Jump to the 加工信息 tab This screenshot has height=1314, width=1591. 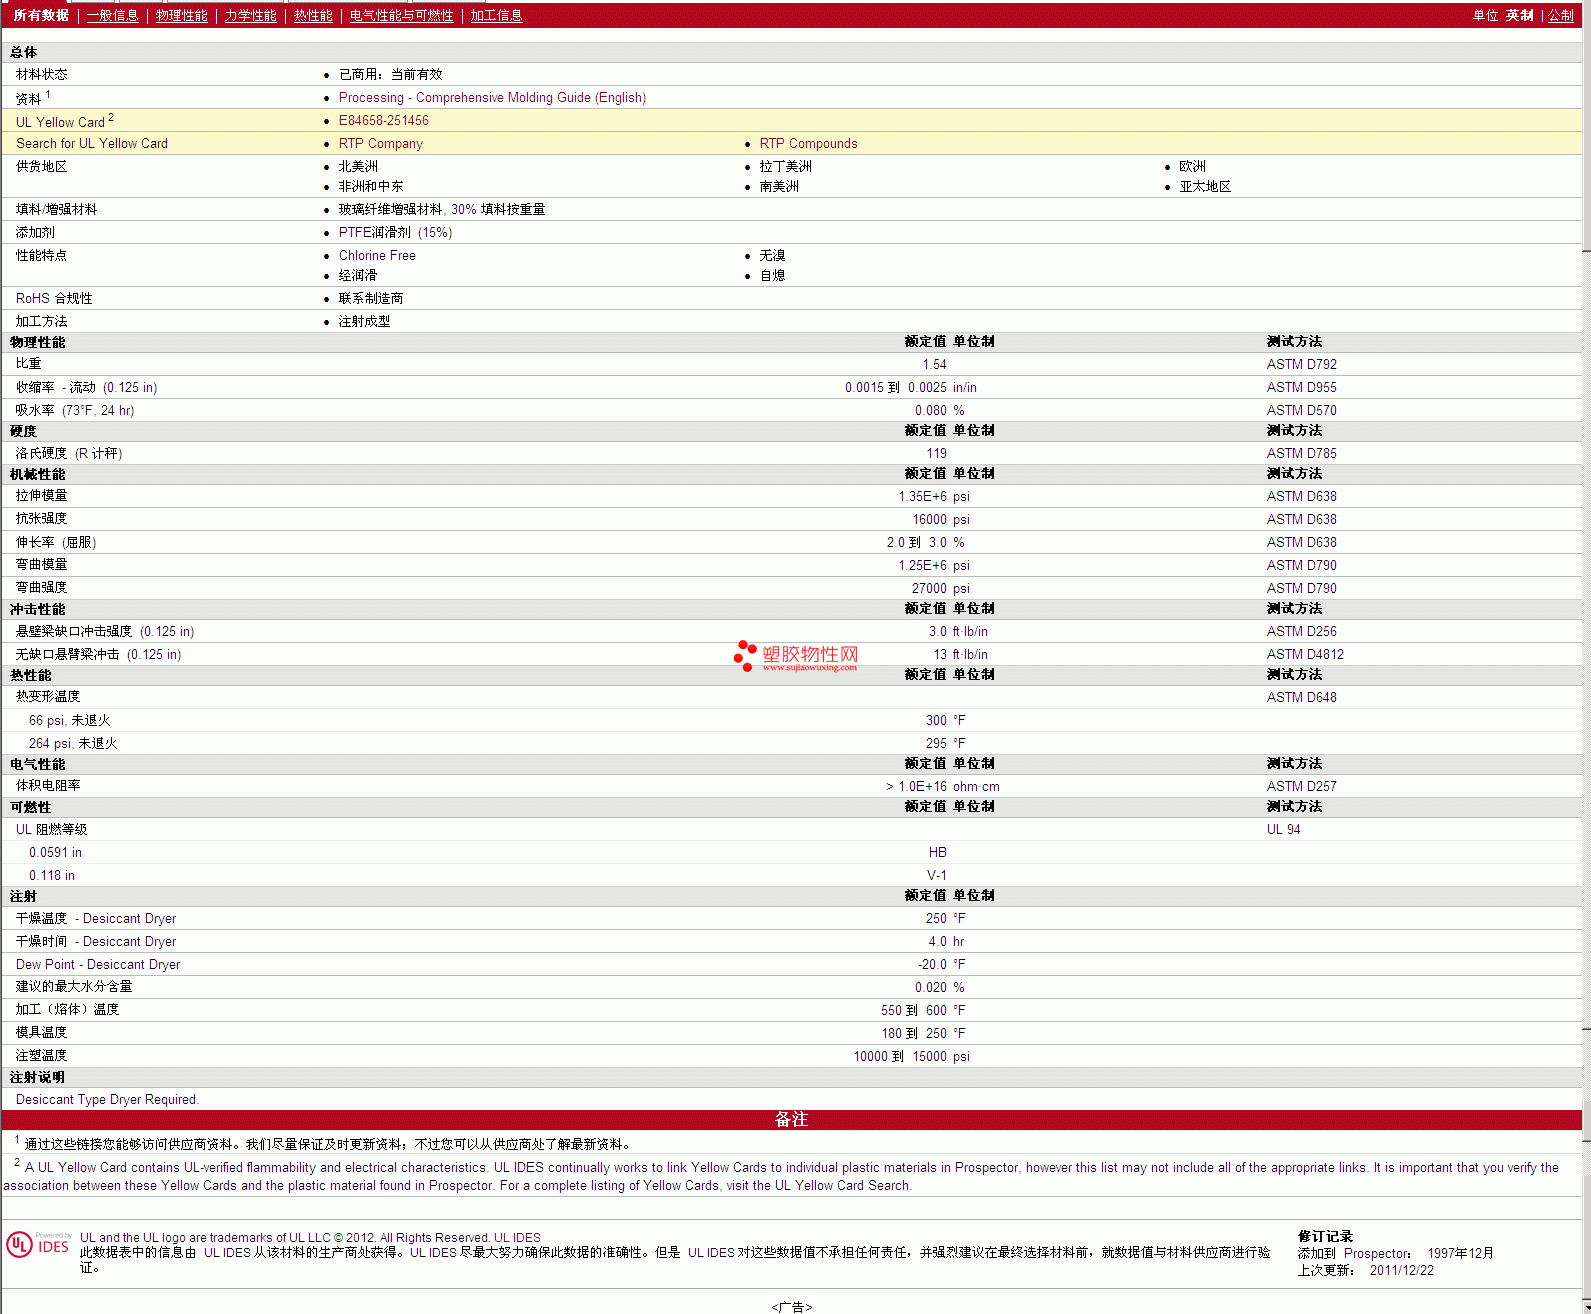tap(496, 15)
